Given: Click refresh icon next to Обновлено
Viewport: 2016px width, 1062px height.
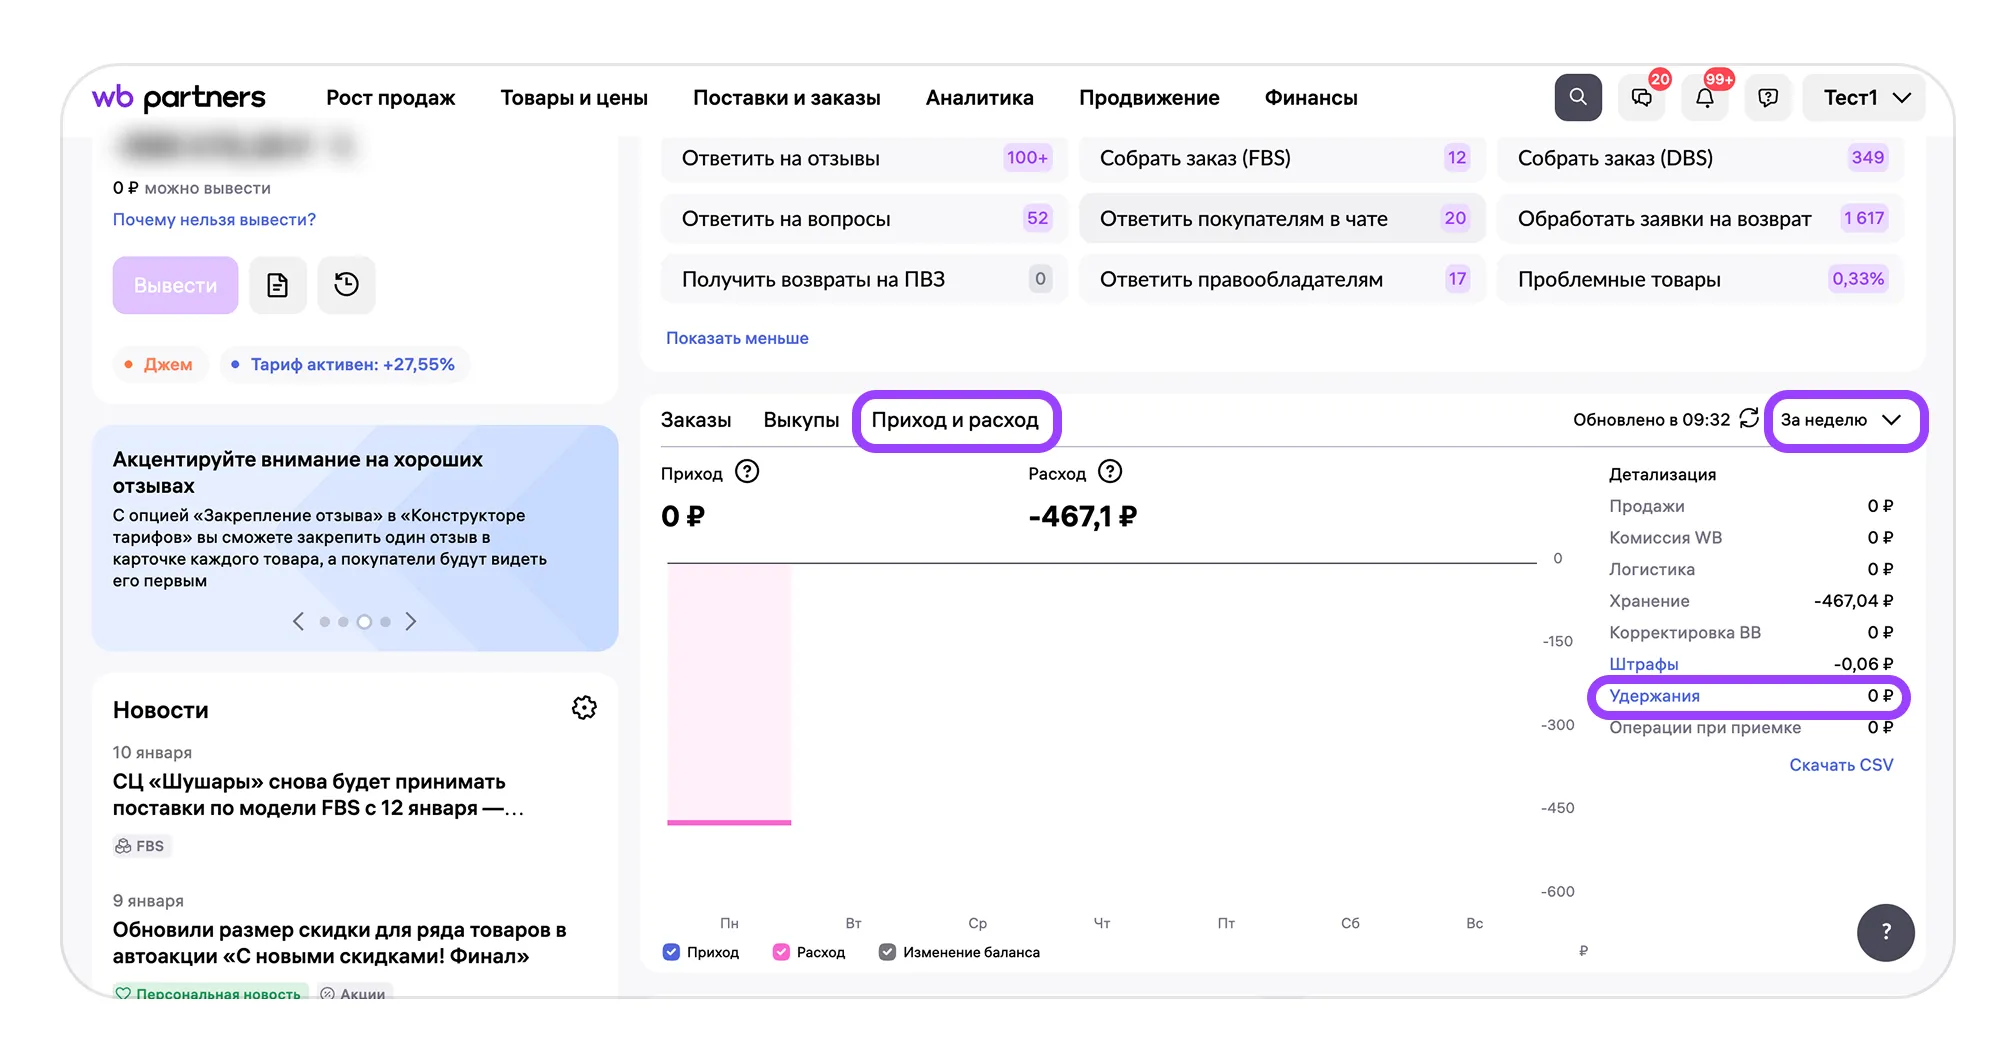Looking at the screenshot, I should click(x=1749, y=419).
